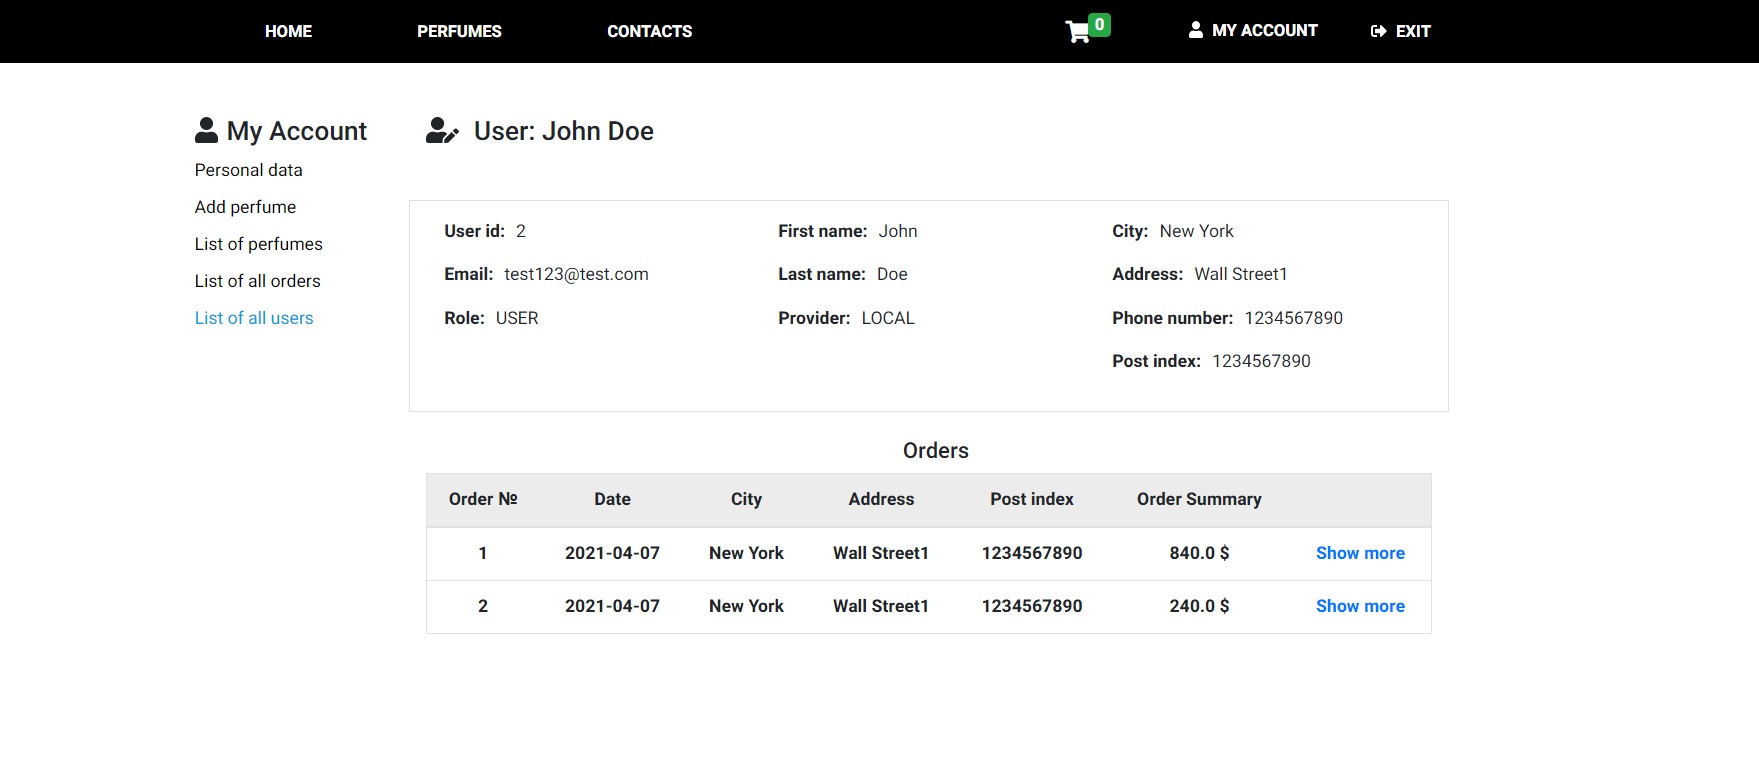Select Add perfume in the sidebar

coord(245,207)
